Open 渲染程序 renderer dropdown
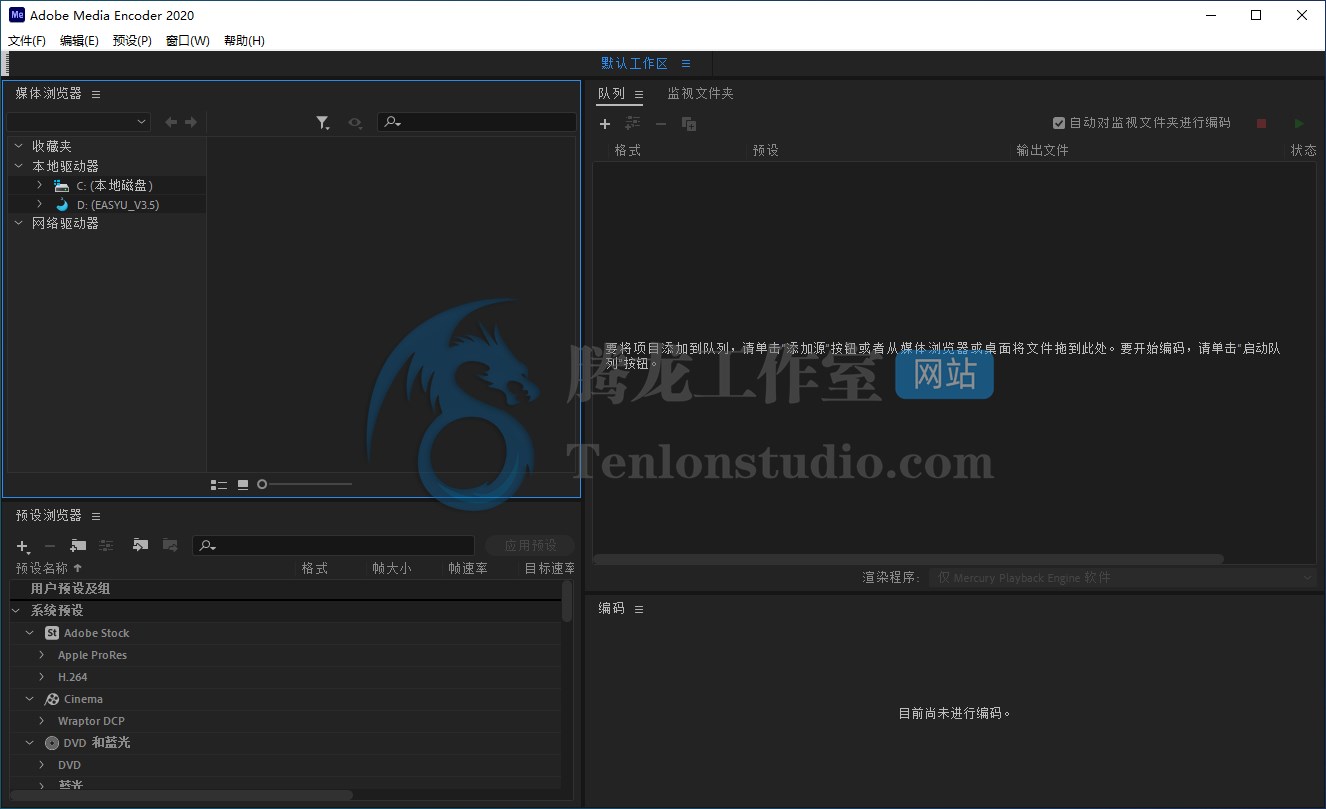 tap(1122, 578)
